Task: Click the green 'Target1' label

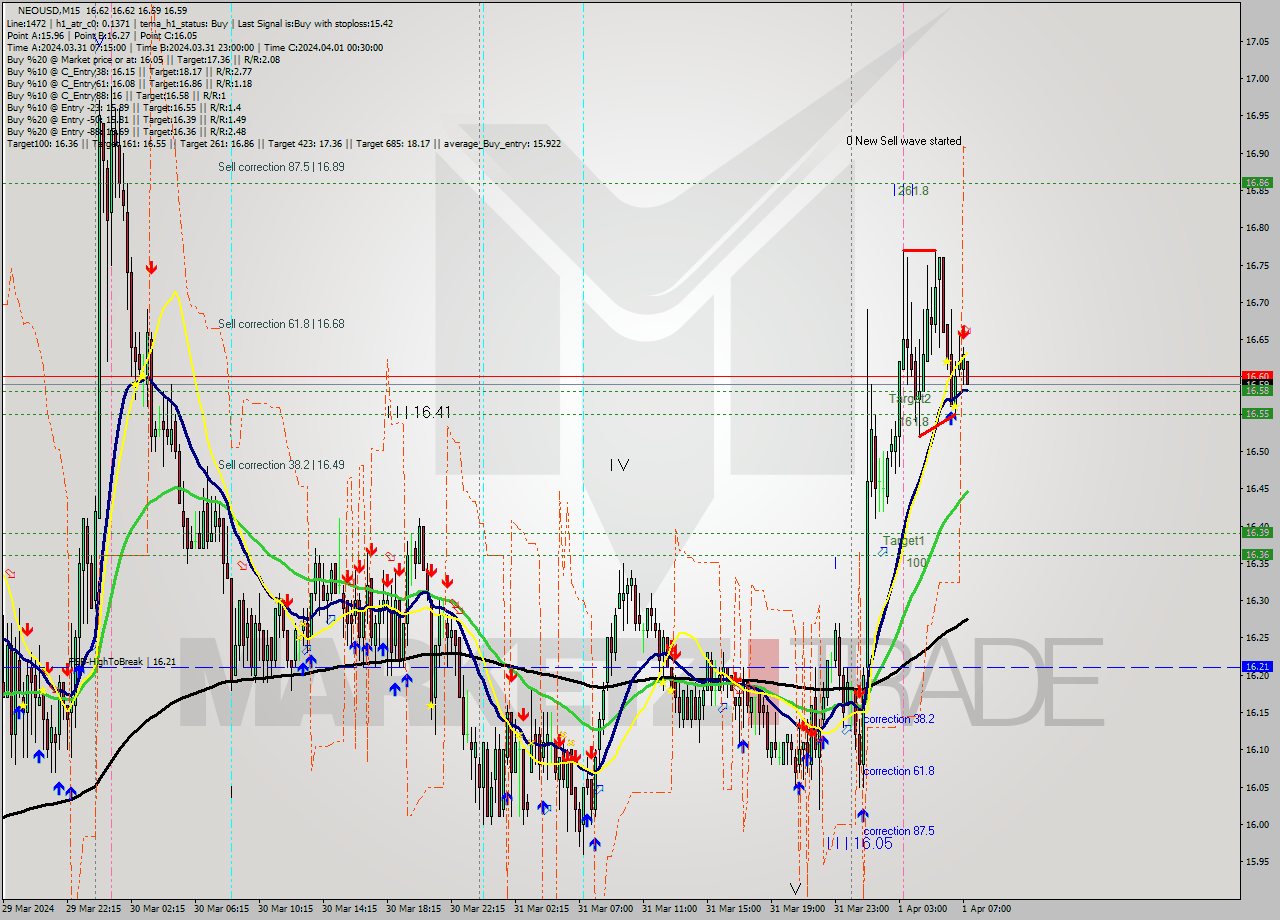Action: pyautogui.click(x=903, y=540)
